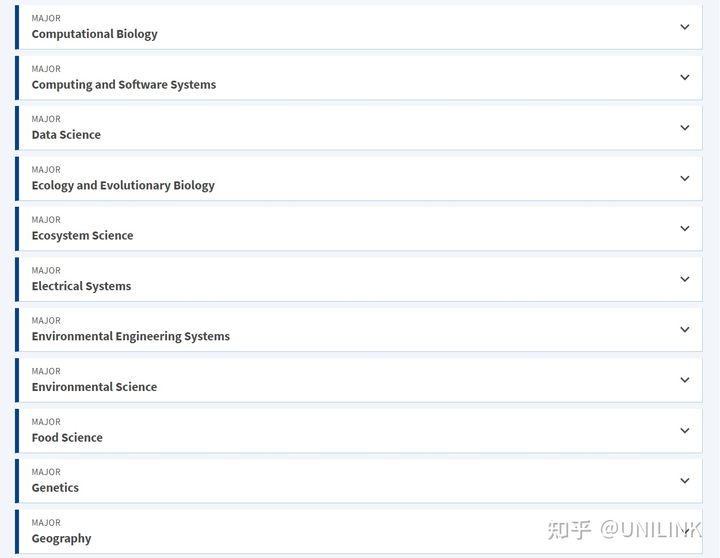
Task: Click chevron icon for Ecosystem Science
Action: pyautogui.click(x=685, y=228)
